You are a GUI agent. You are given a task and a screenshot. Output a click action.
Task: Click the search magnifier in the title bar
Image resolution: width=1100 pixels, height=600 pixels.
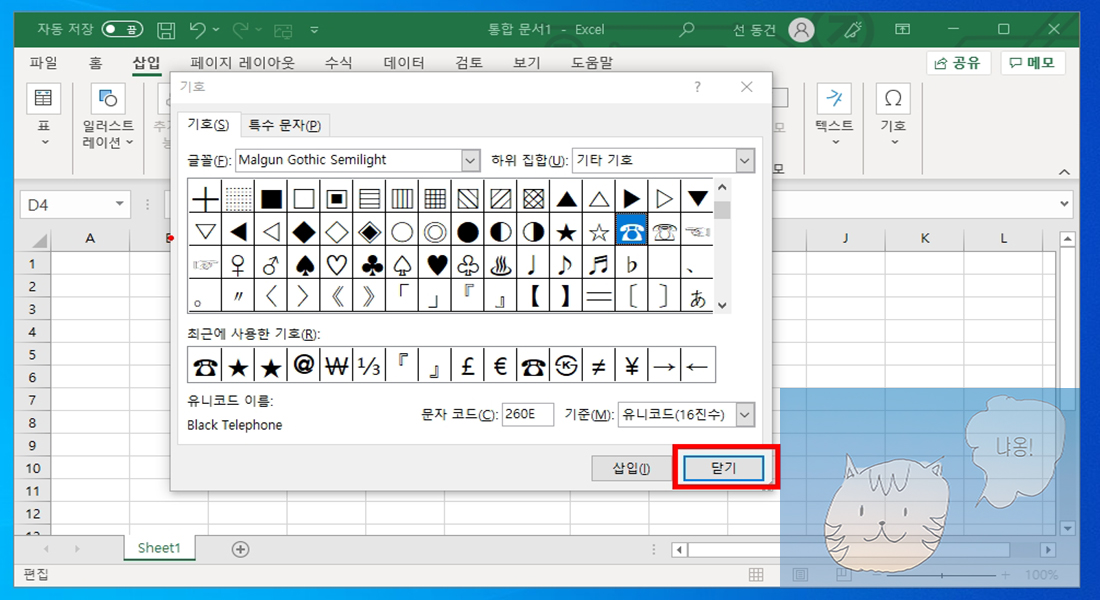coord(687,29)
